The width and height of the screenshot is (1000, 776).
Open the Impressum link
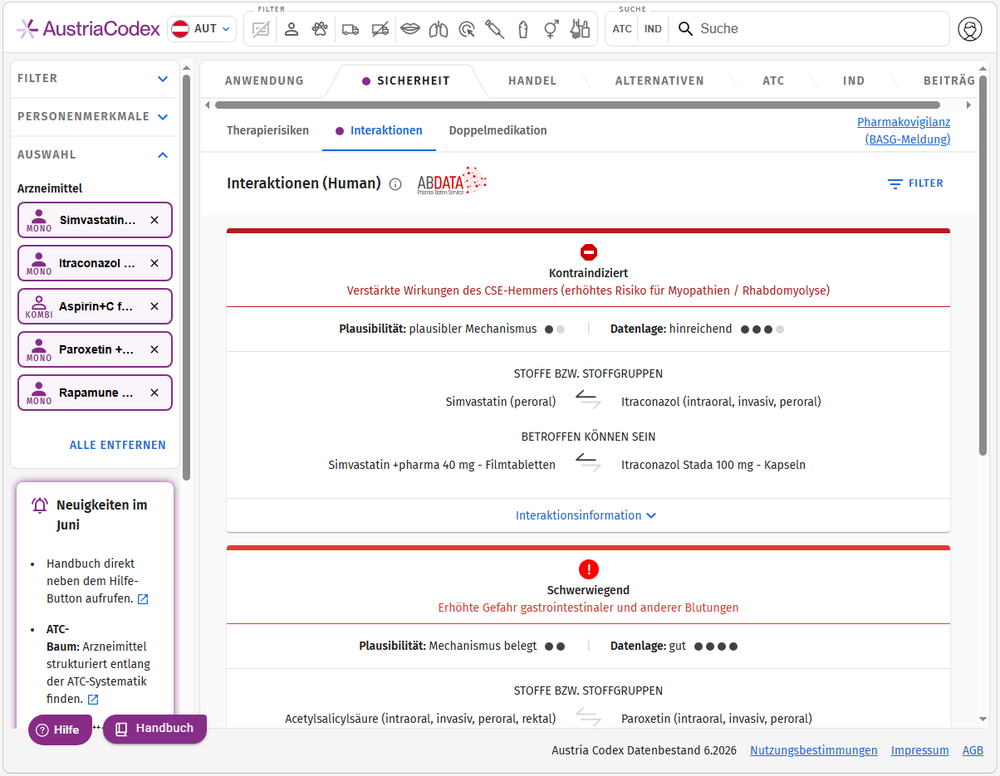click(920, 750)
